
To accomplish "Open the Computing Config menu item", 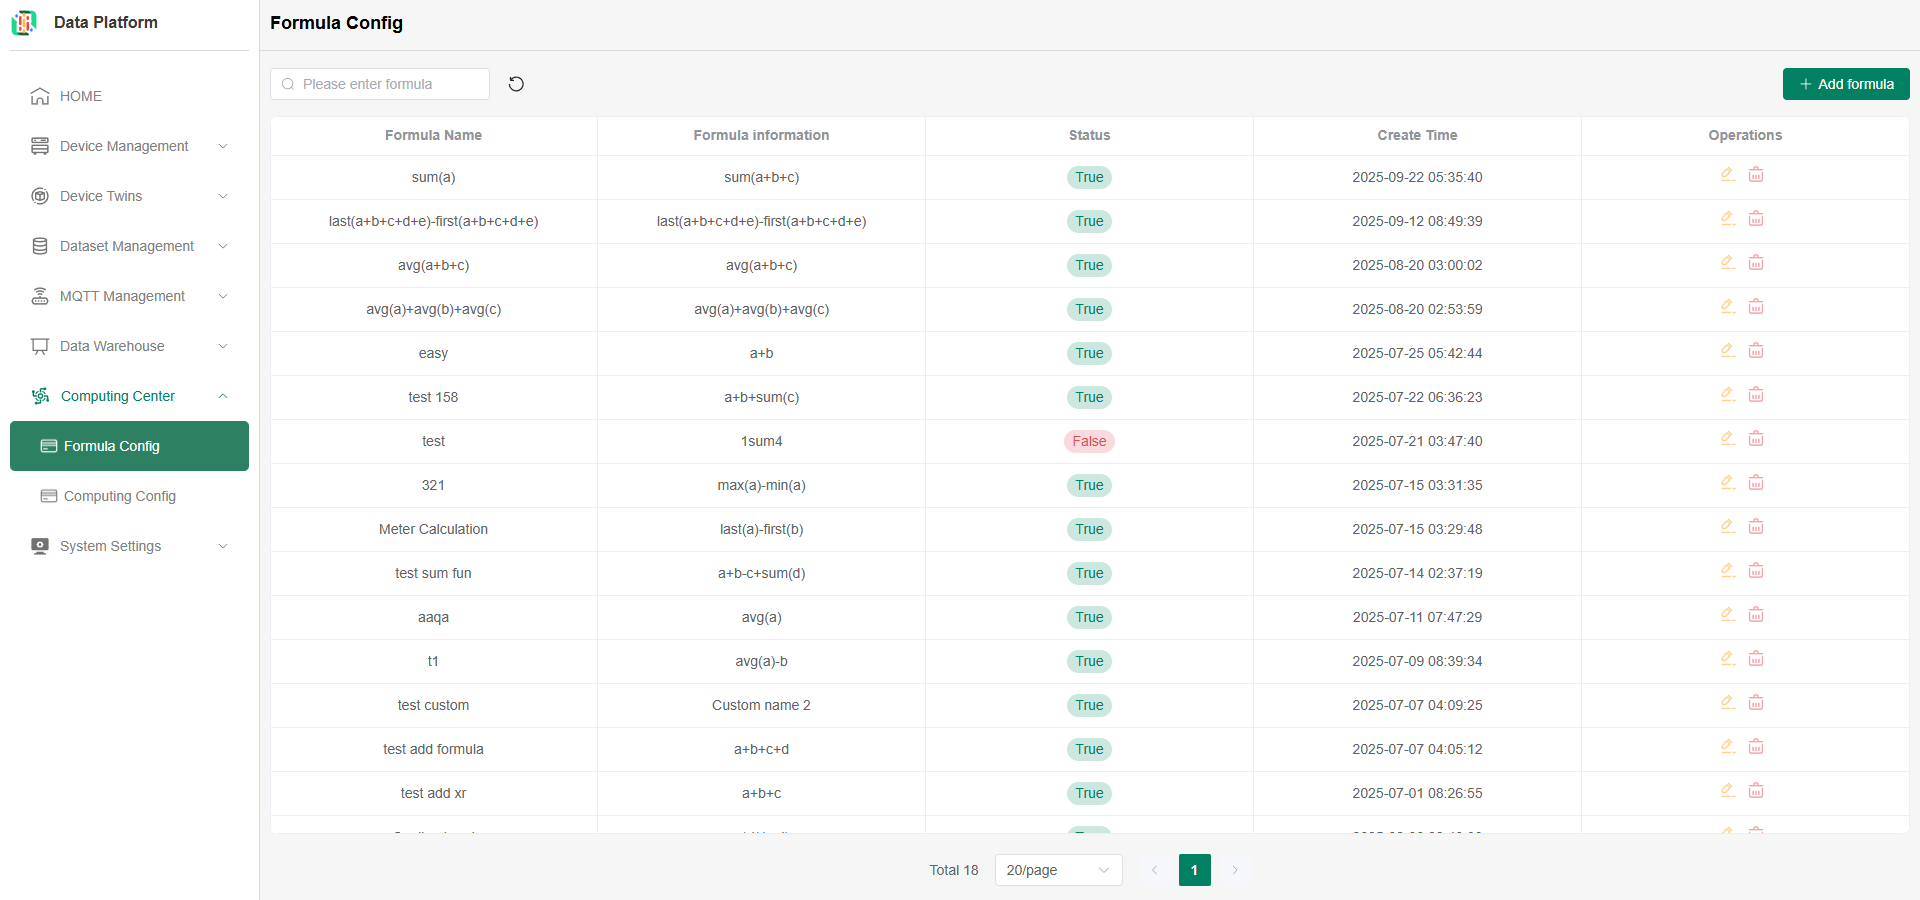I will (119, 496).
